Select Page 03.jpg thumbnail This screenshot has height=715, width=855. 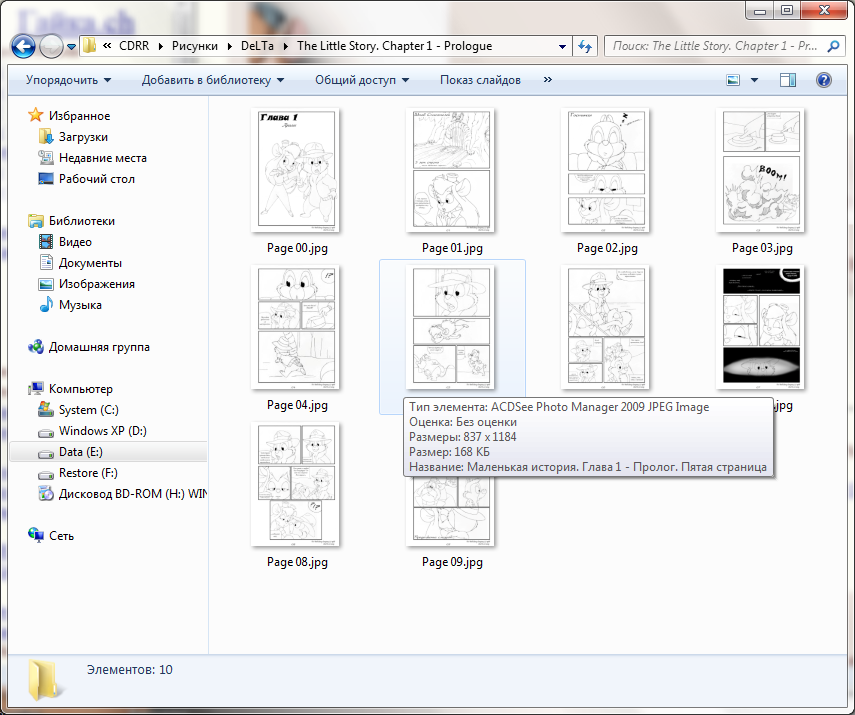[x=761, y=170]
